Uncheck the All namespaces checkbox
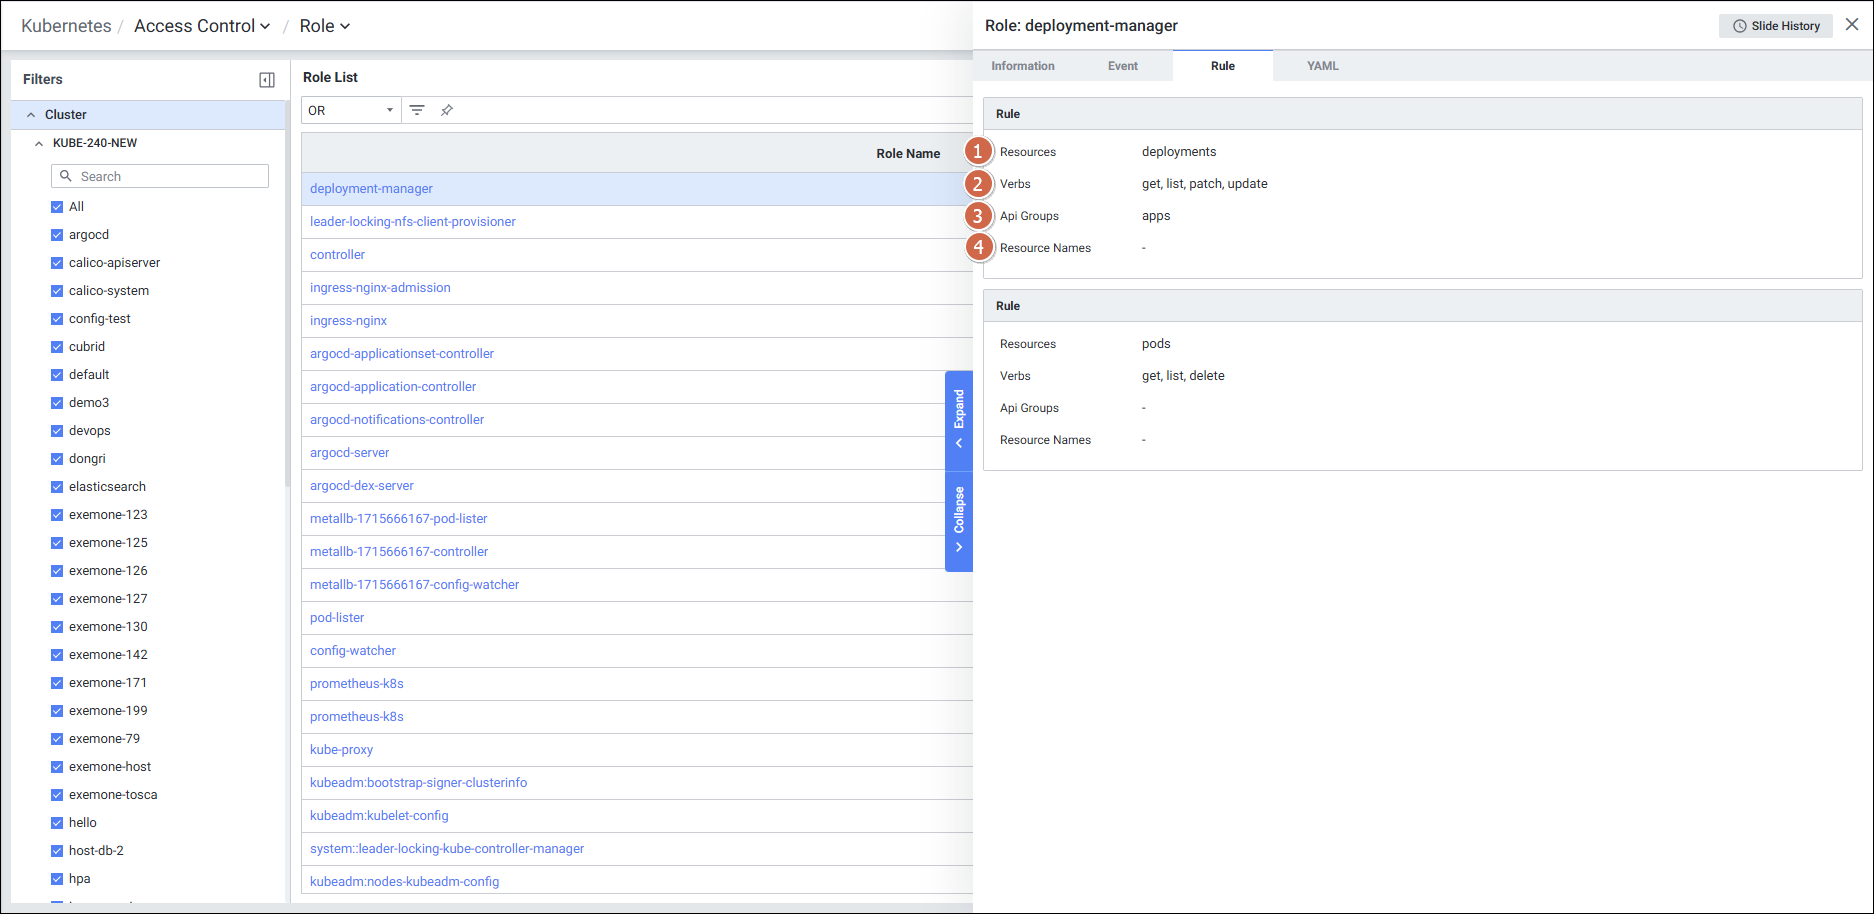This screenshot has height=914, width=1874. [57, 207]
